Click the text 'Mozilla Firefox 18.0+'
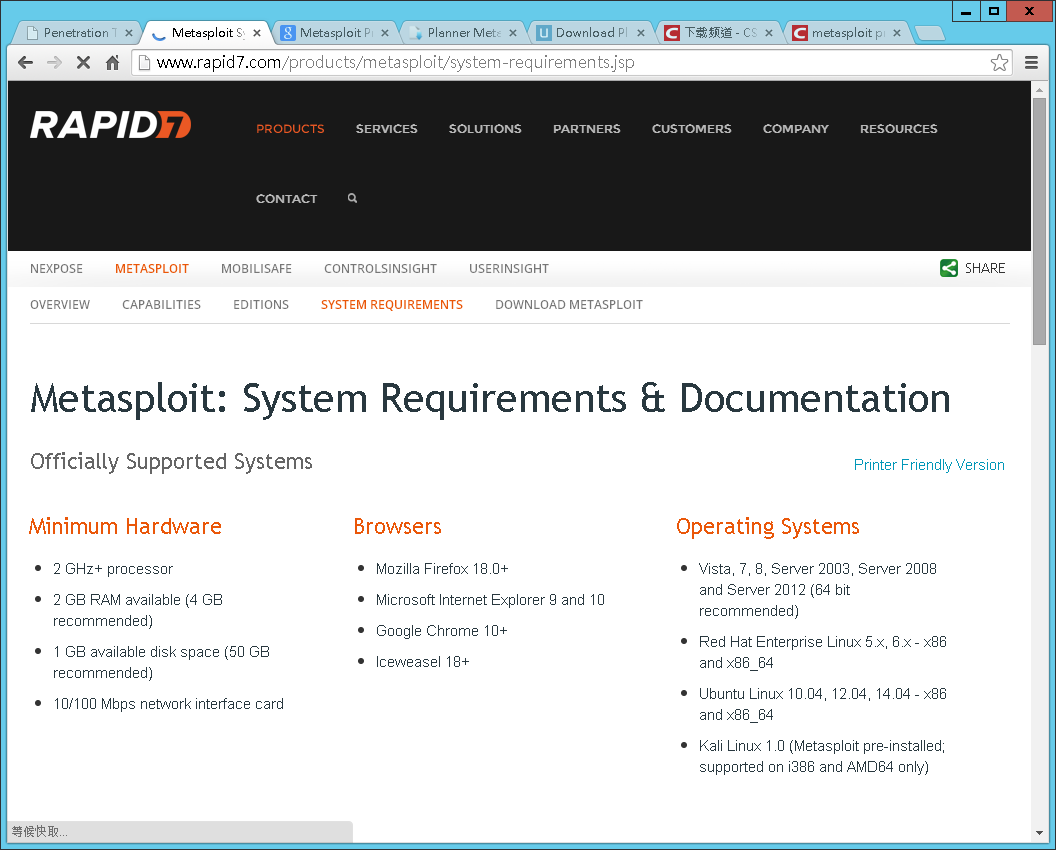Viewport: 1056px width, 850px height. [442, 569]
